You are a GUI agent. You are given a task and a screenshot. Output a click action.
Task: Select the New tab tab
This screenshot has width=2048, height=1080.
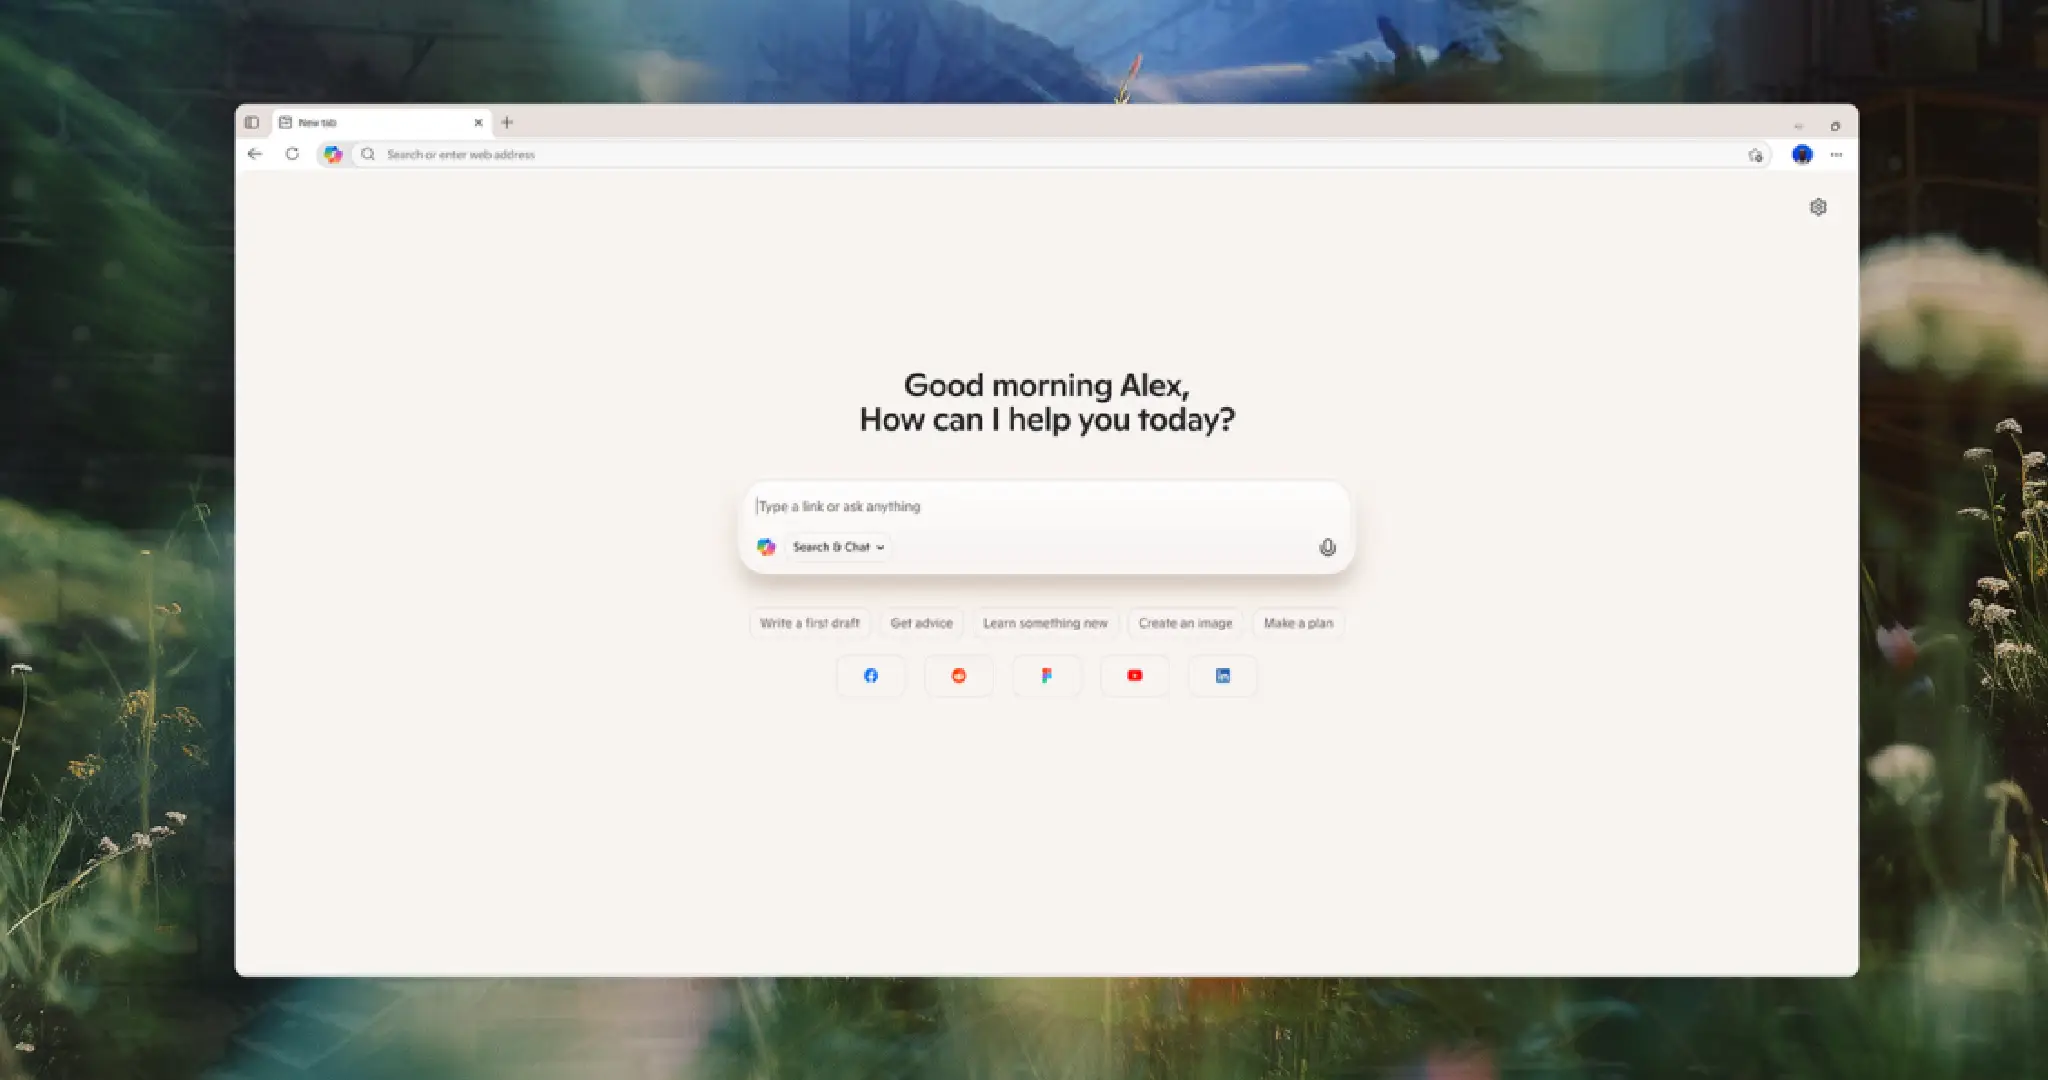coord(370,122)
